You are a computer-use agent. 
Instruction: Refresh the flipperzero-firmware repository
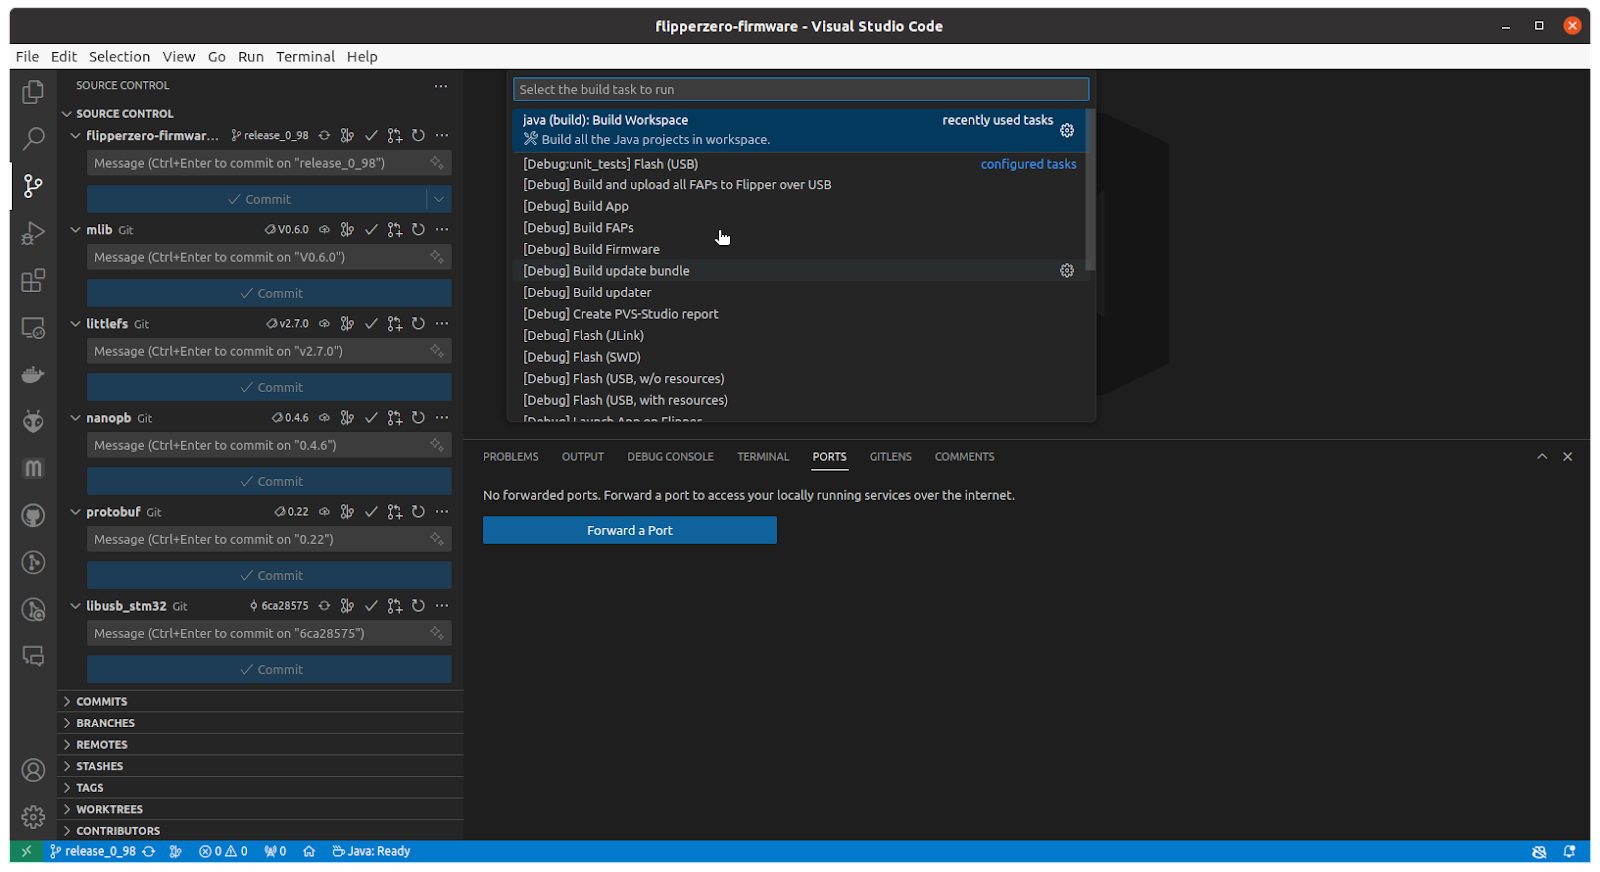[418, 136]
